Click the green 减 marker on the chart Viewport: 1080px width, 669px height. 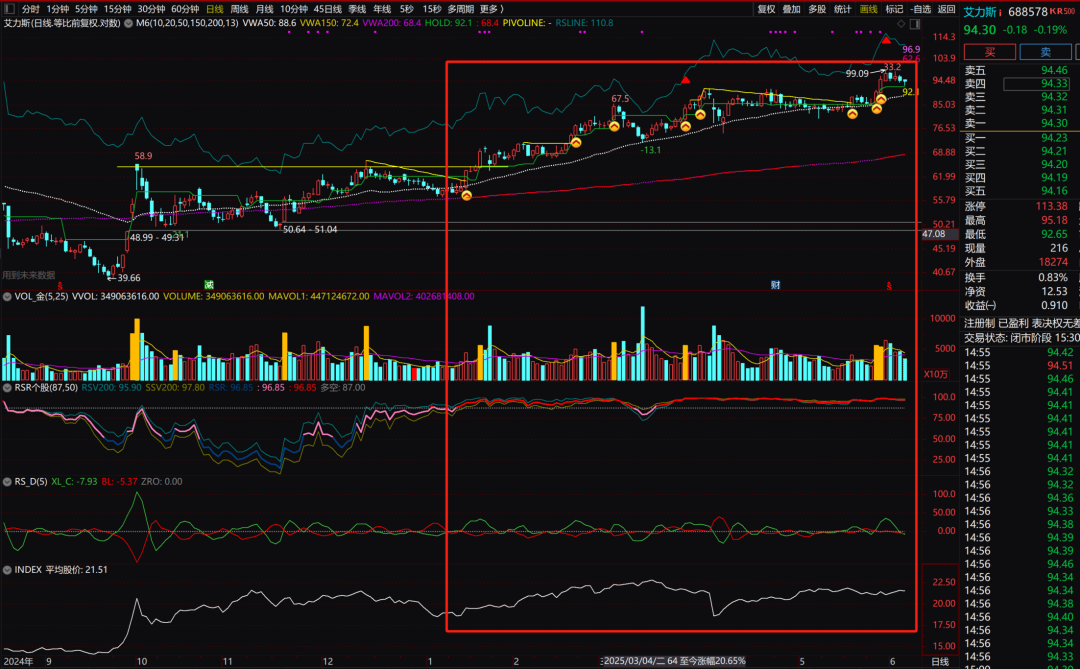209,285
